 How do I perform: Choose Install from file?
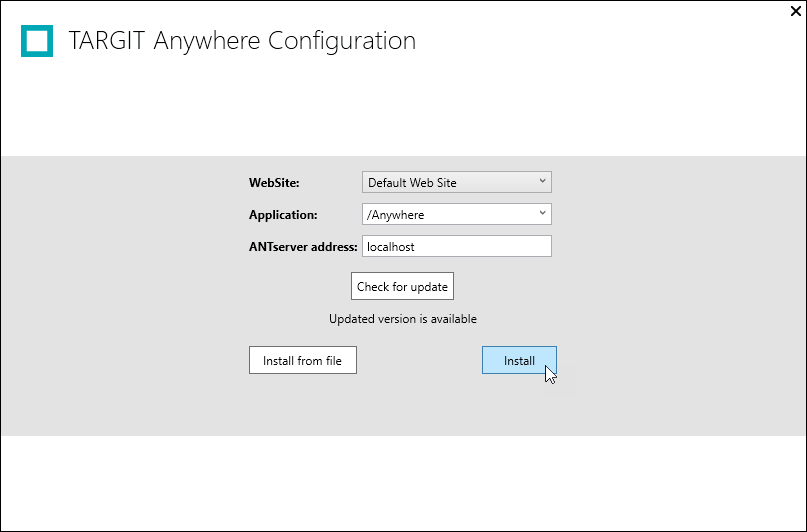click(303, 360)
